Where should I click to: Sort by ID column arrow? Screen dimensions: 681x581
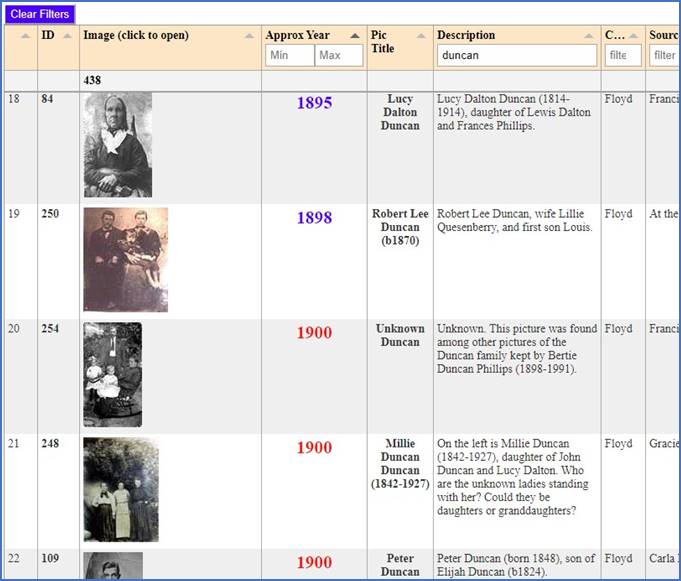(67, 36)
